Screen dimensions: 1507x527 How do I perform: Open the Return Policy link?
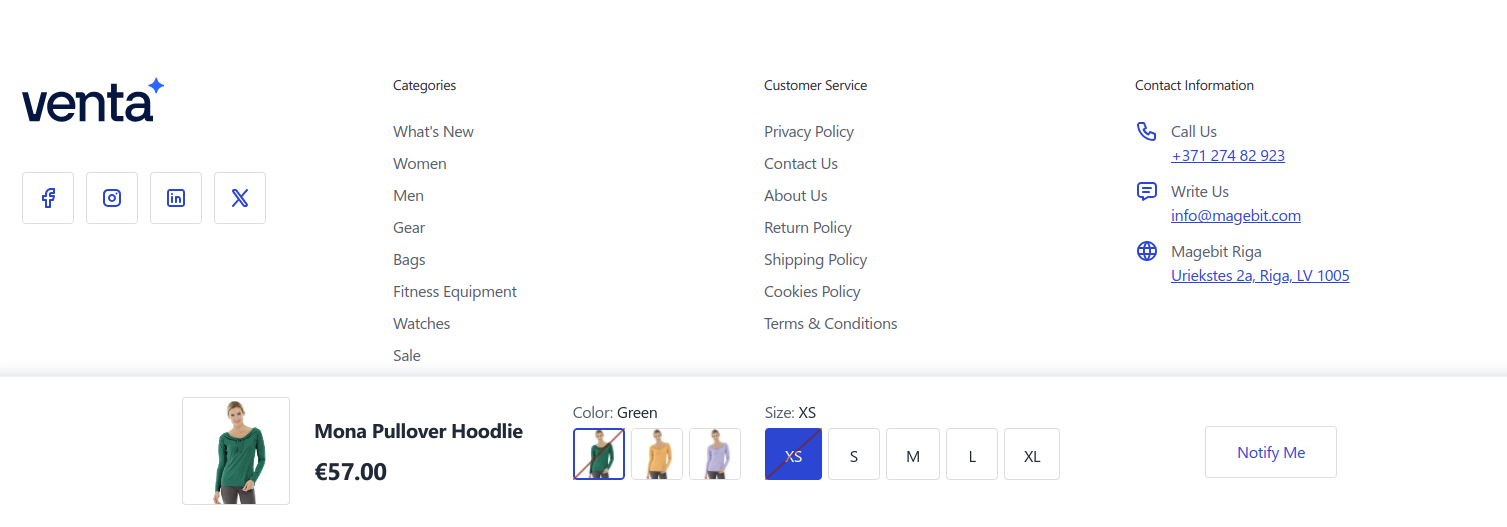[808, 228]
